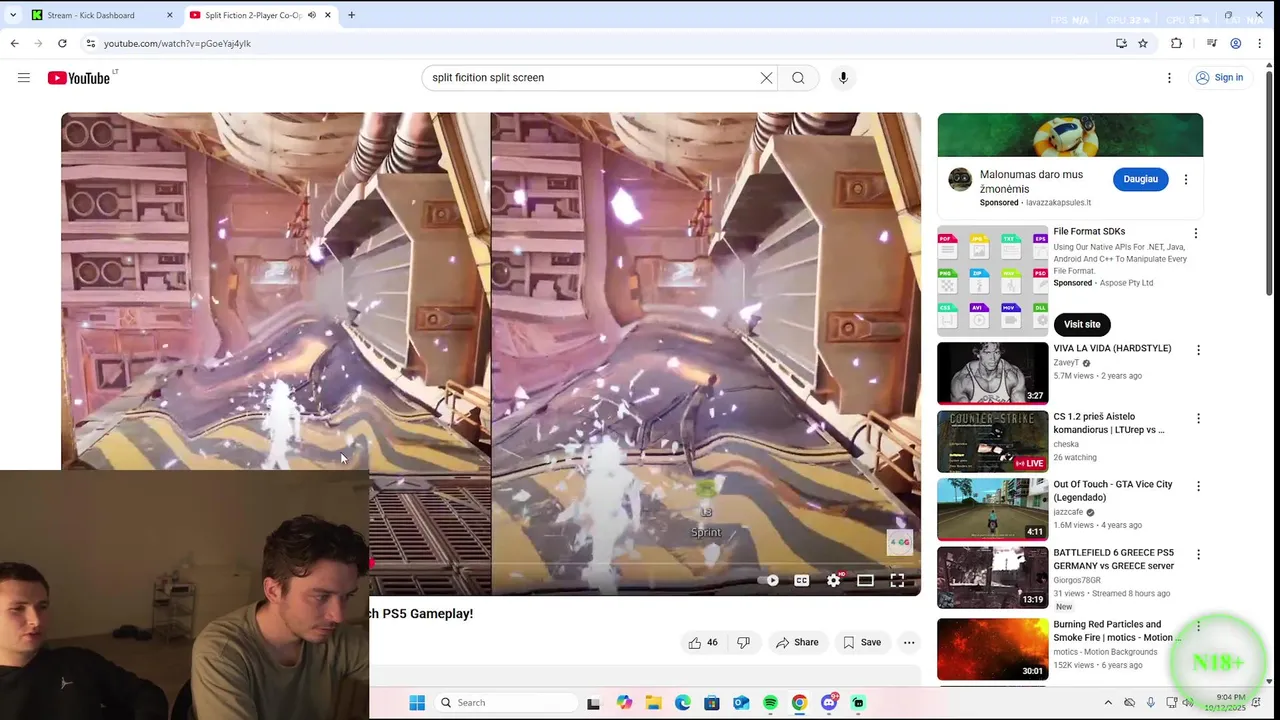The image size is (1280, 720).
Task: Go back in the browser
Action: tap(14, 43)
